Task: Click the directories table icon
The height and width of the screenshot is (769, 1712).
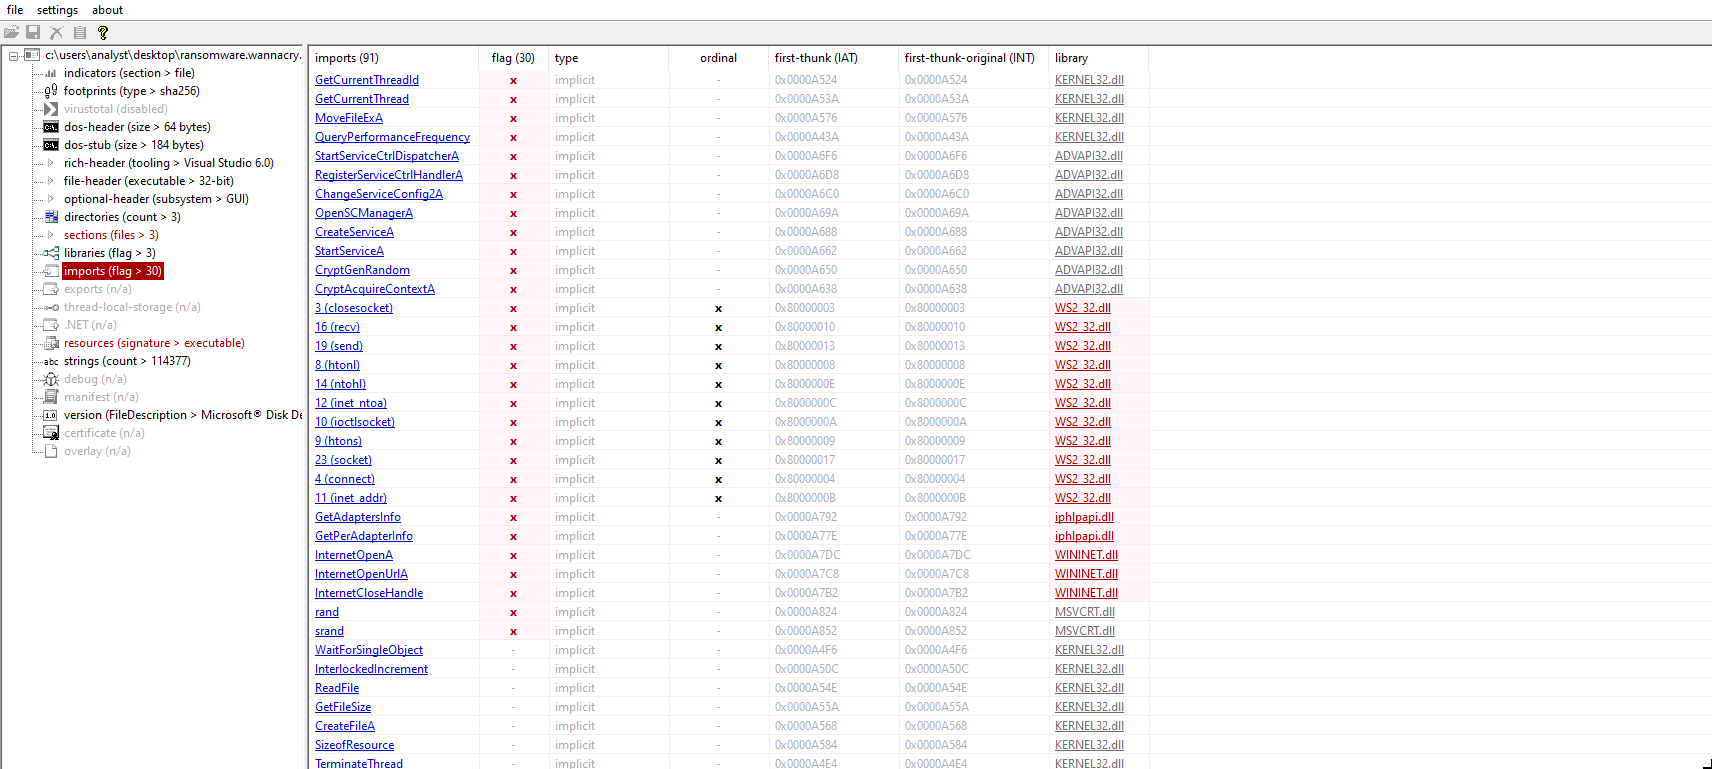Action: pos(51,217)
